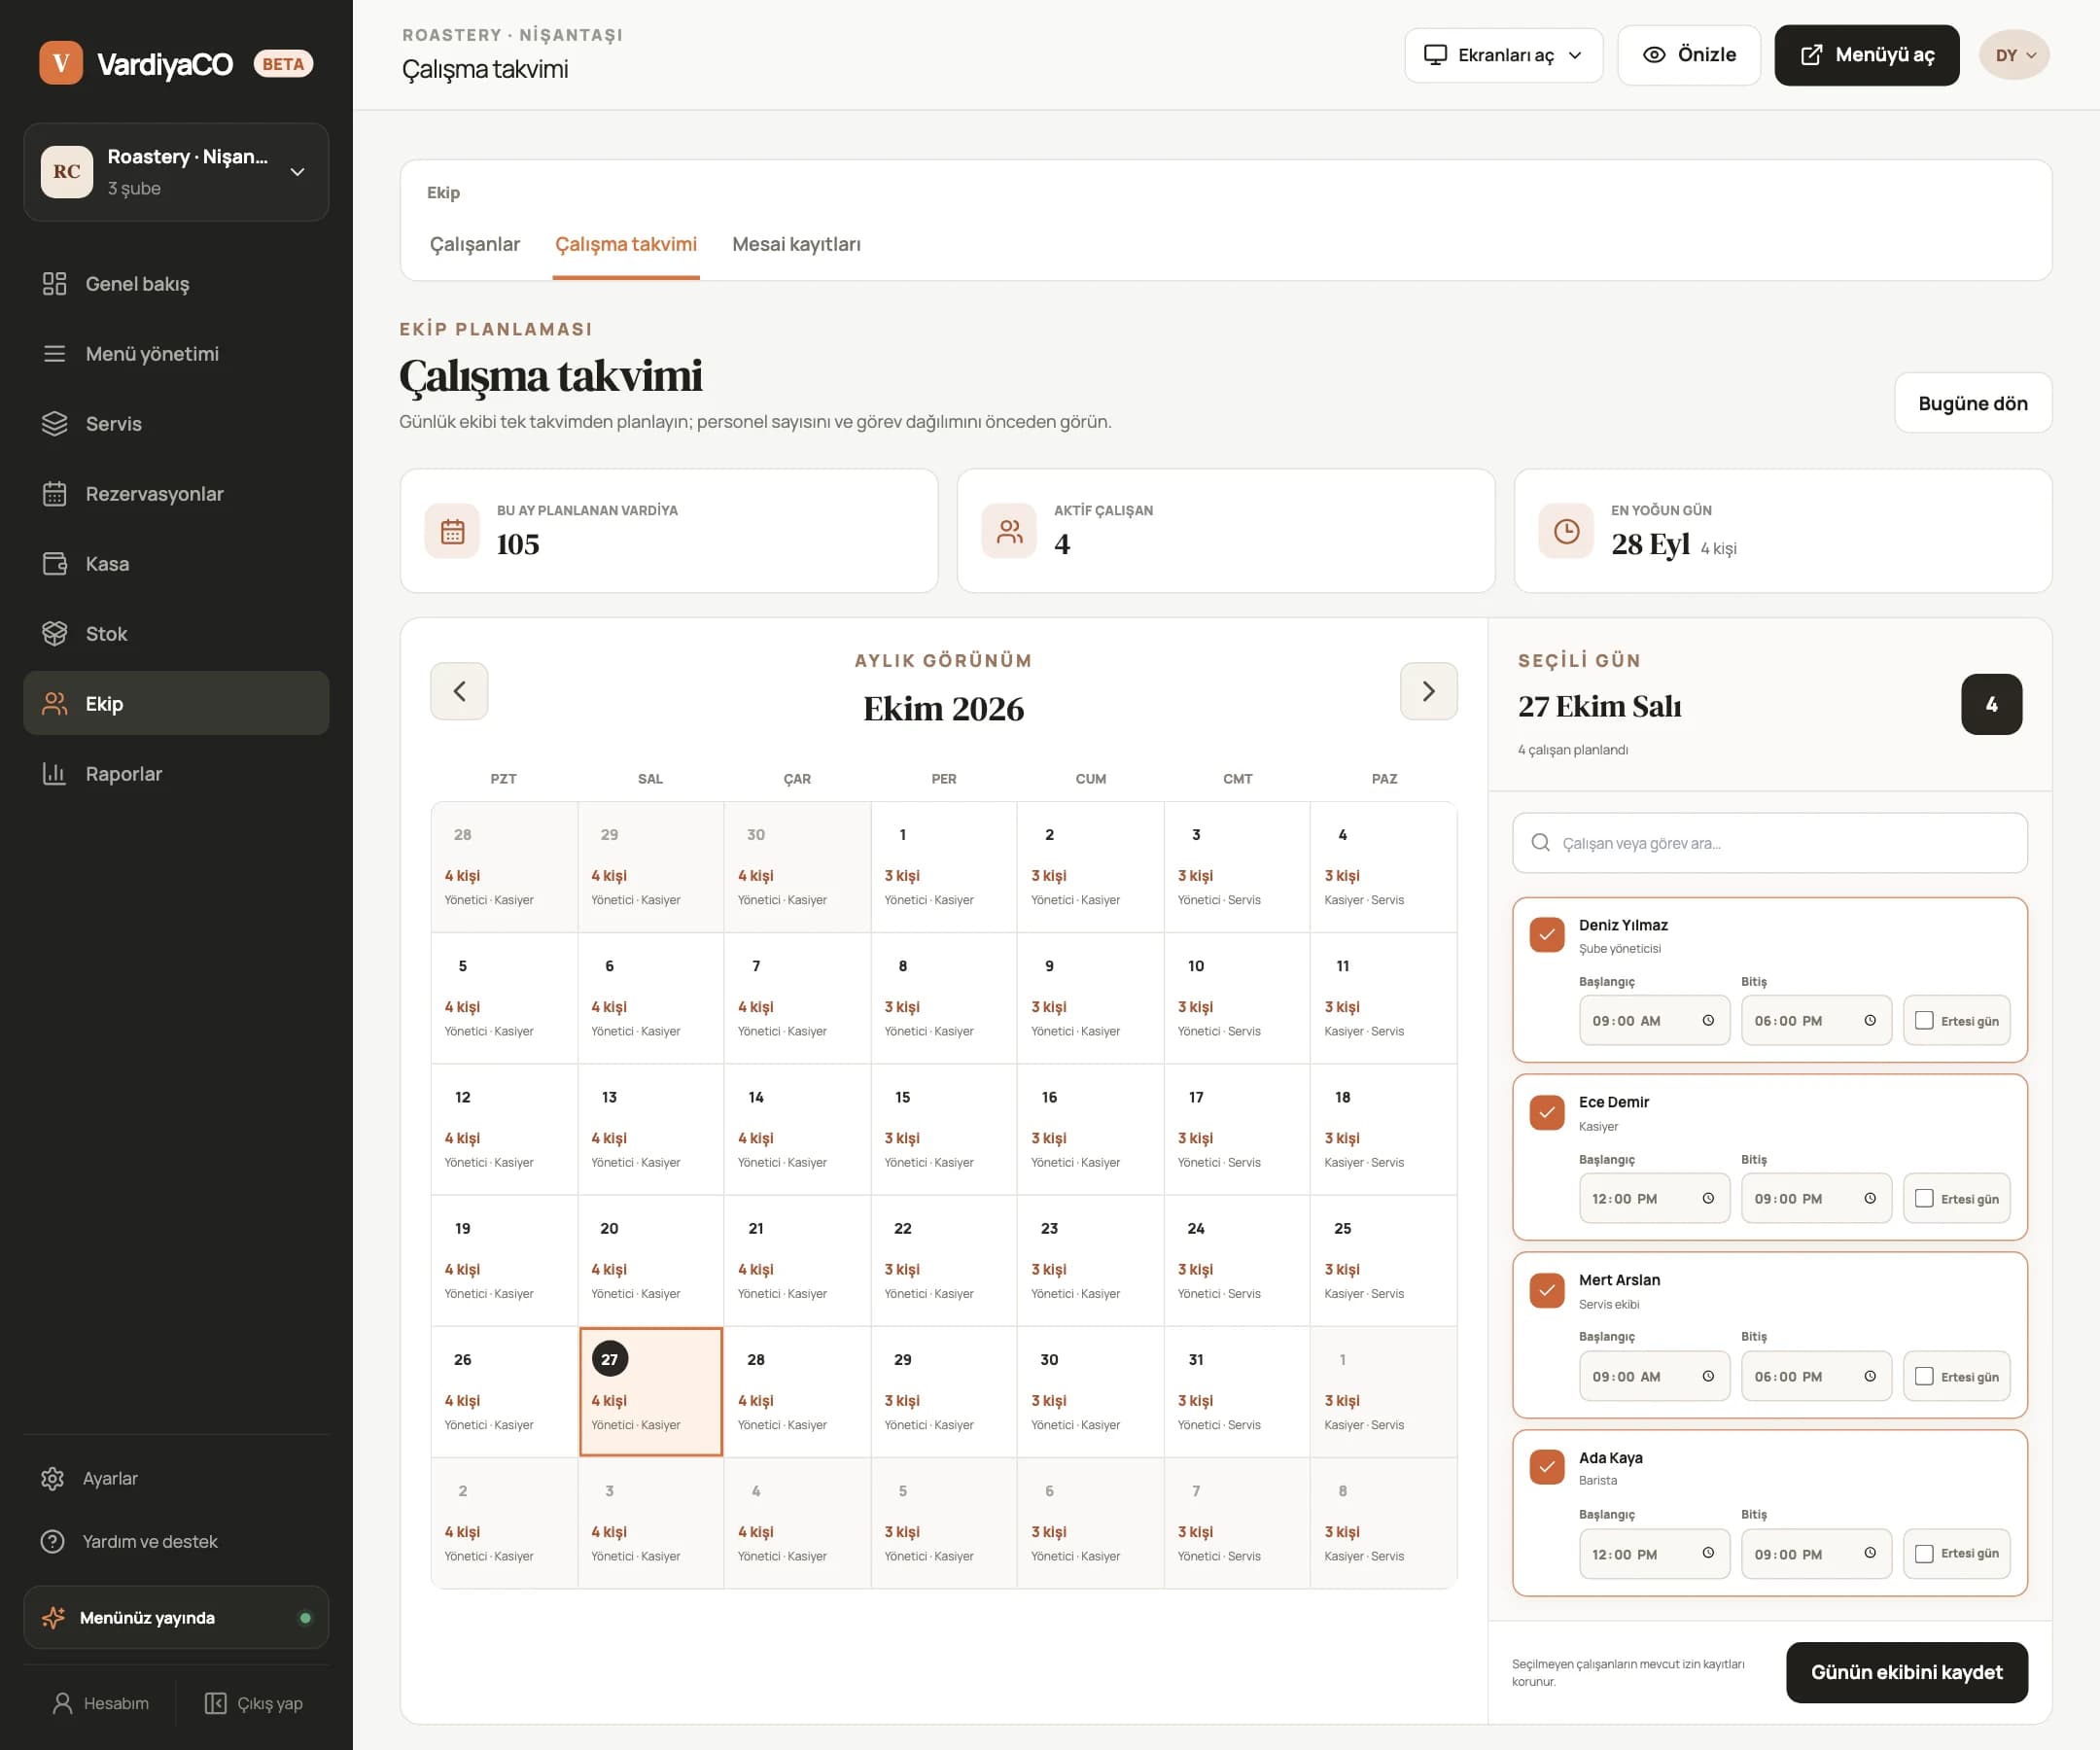Click Günün ekibini kaydet button
The height and width of the screenshot is (1750, 2100).
pos(1906,1672)
